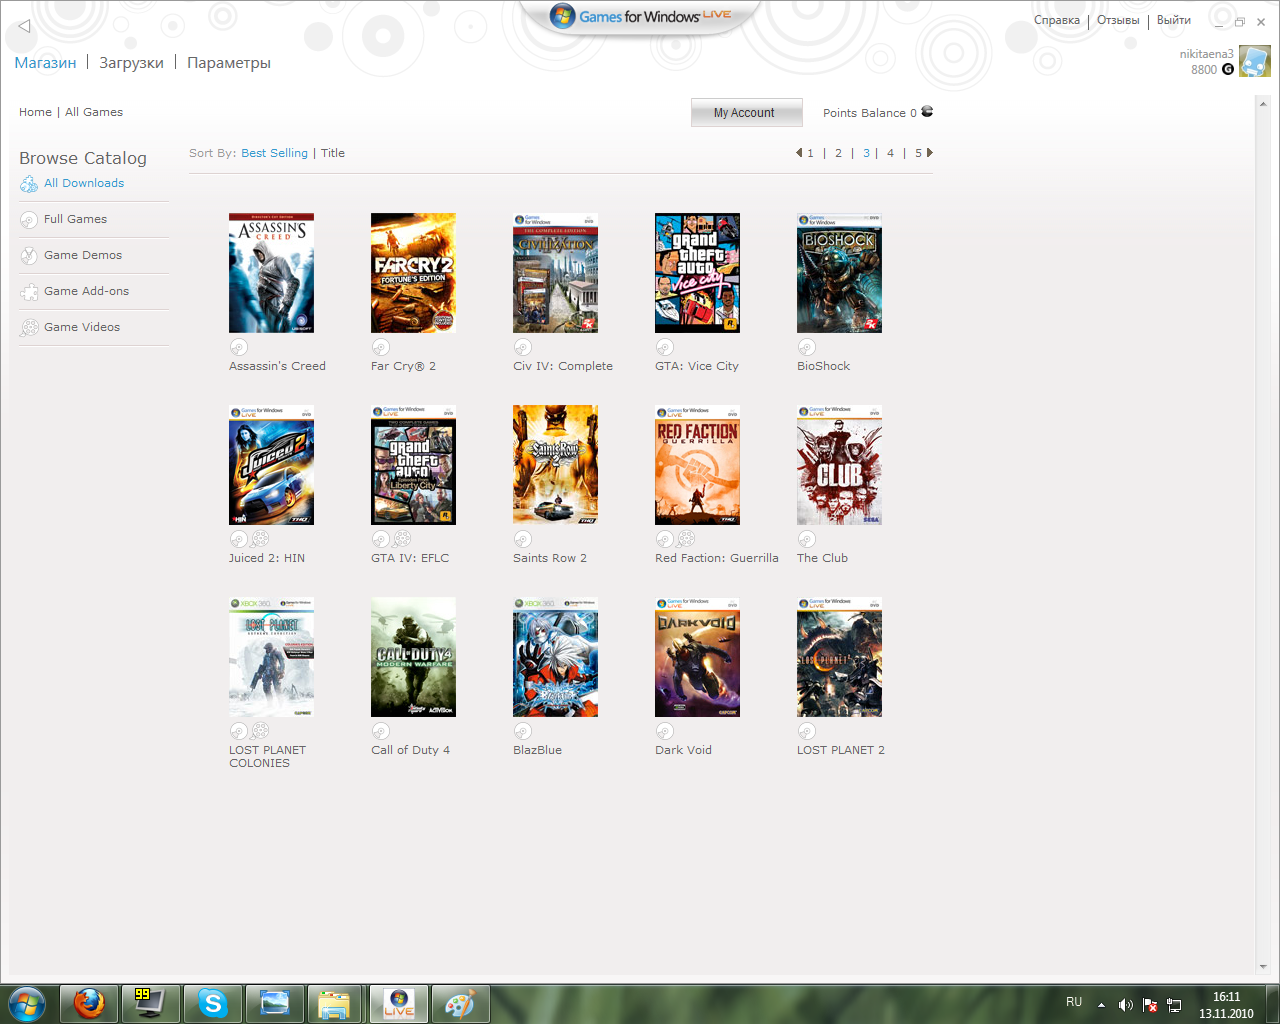
Task: Click the All Games breadcrumb link
Action: click(94, 112)
